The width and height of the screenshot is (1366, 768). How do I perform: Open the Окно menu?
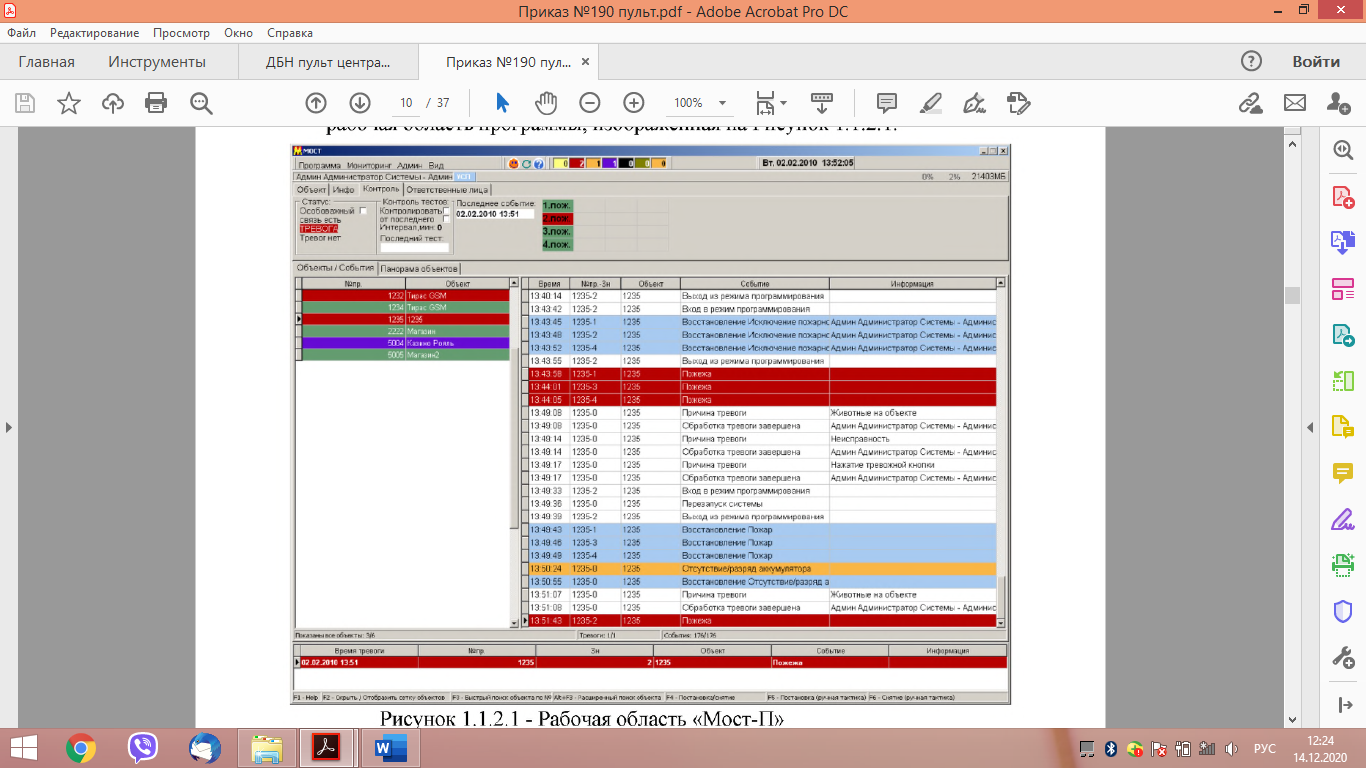click(239, 33)
